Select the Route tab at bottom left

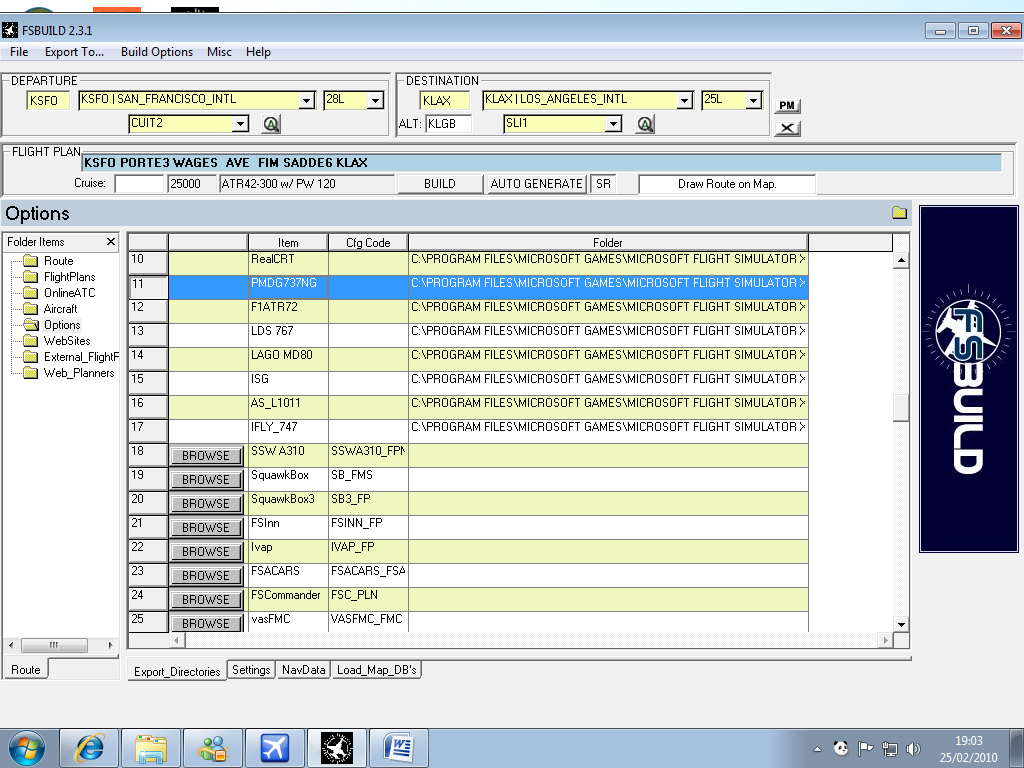[26, 670]
